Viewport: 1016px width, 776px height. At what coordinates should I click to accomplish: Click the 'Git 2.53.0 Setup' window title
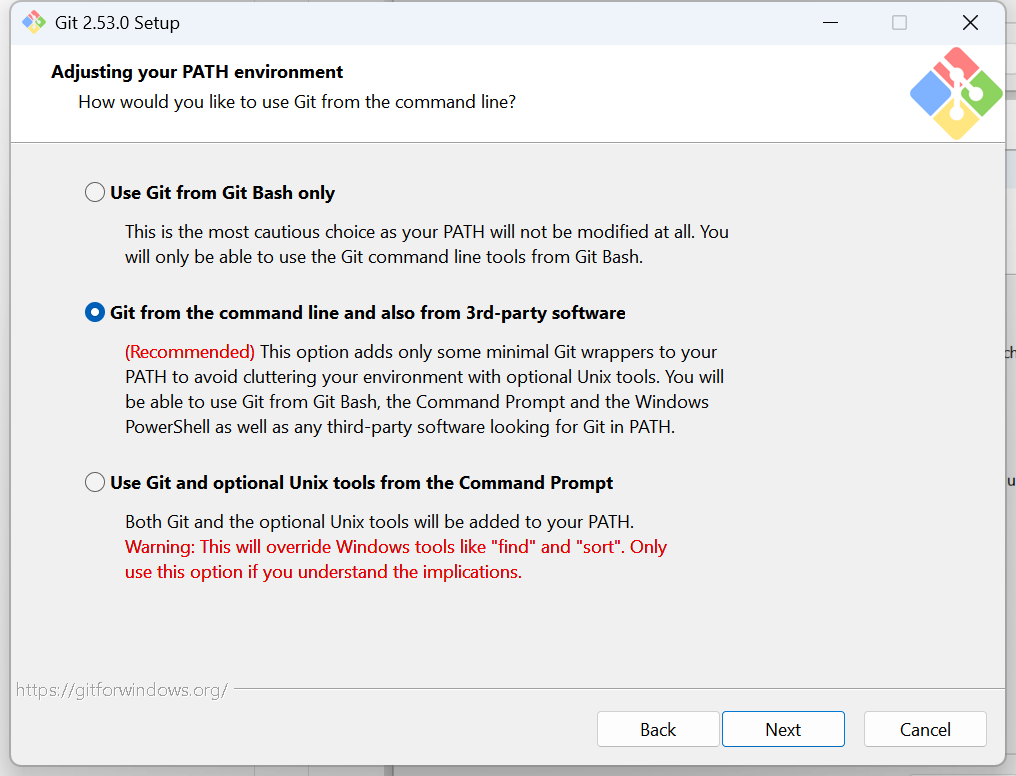pyautogui.click(x=117, y=23)
